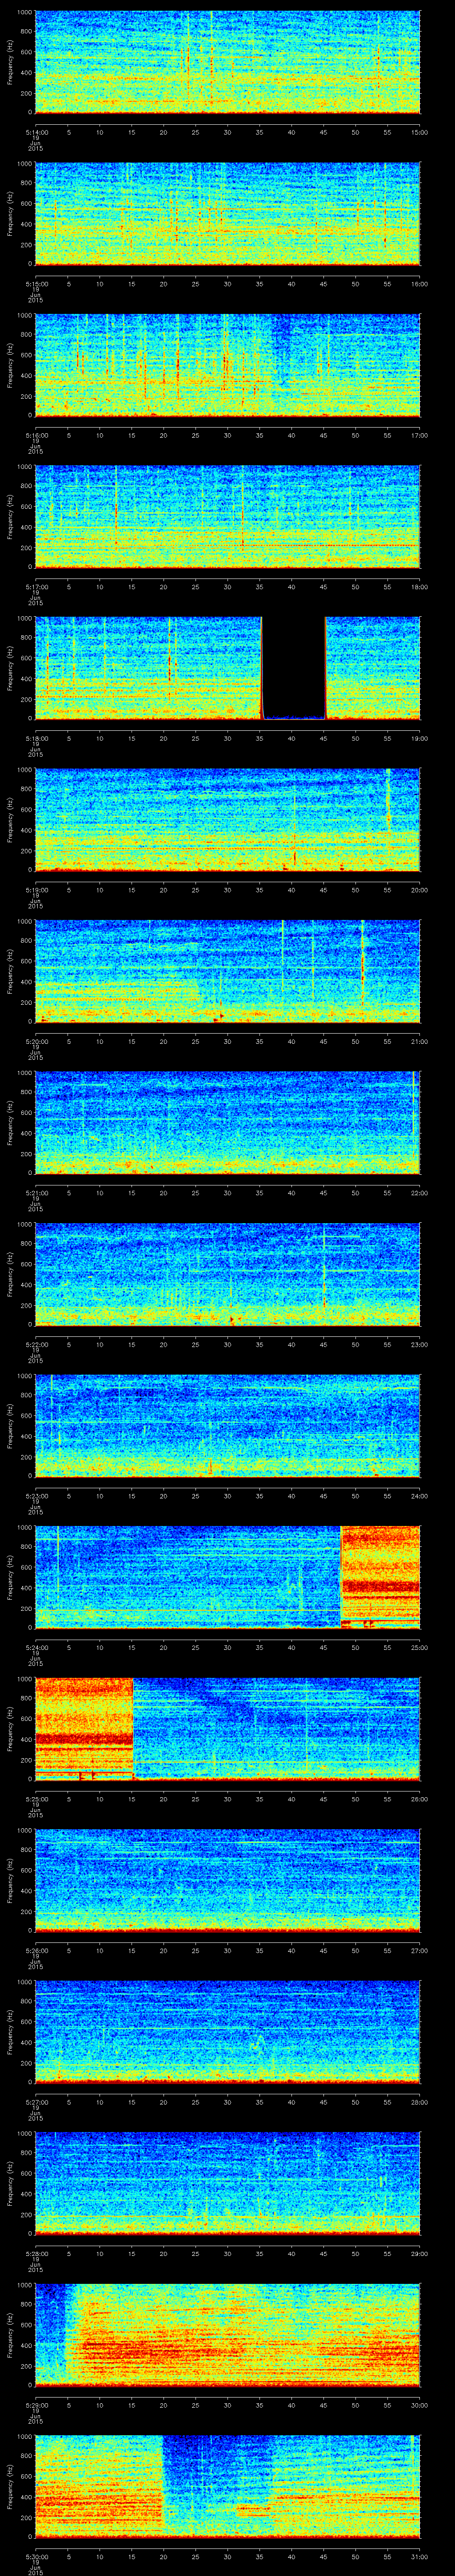Select the 5:23:00 time label
Image resolution: width=455 pixels, height=2576 pixels.
pyautogui.click(x=36, y=1496)
